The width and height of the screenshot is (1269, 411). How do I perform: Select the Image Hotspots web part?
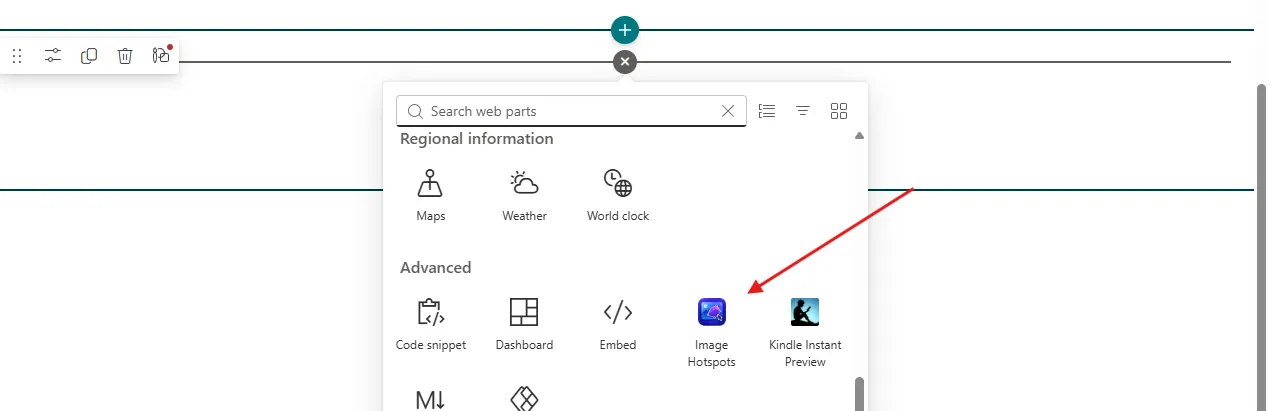[x=711, y=333]
